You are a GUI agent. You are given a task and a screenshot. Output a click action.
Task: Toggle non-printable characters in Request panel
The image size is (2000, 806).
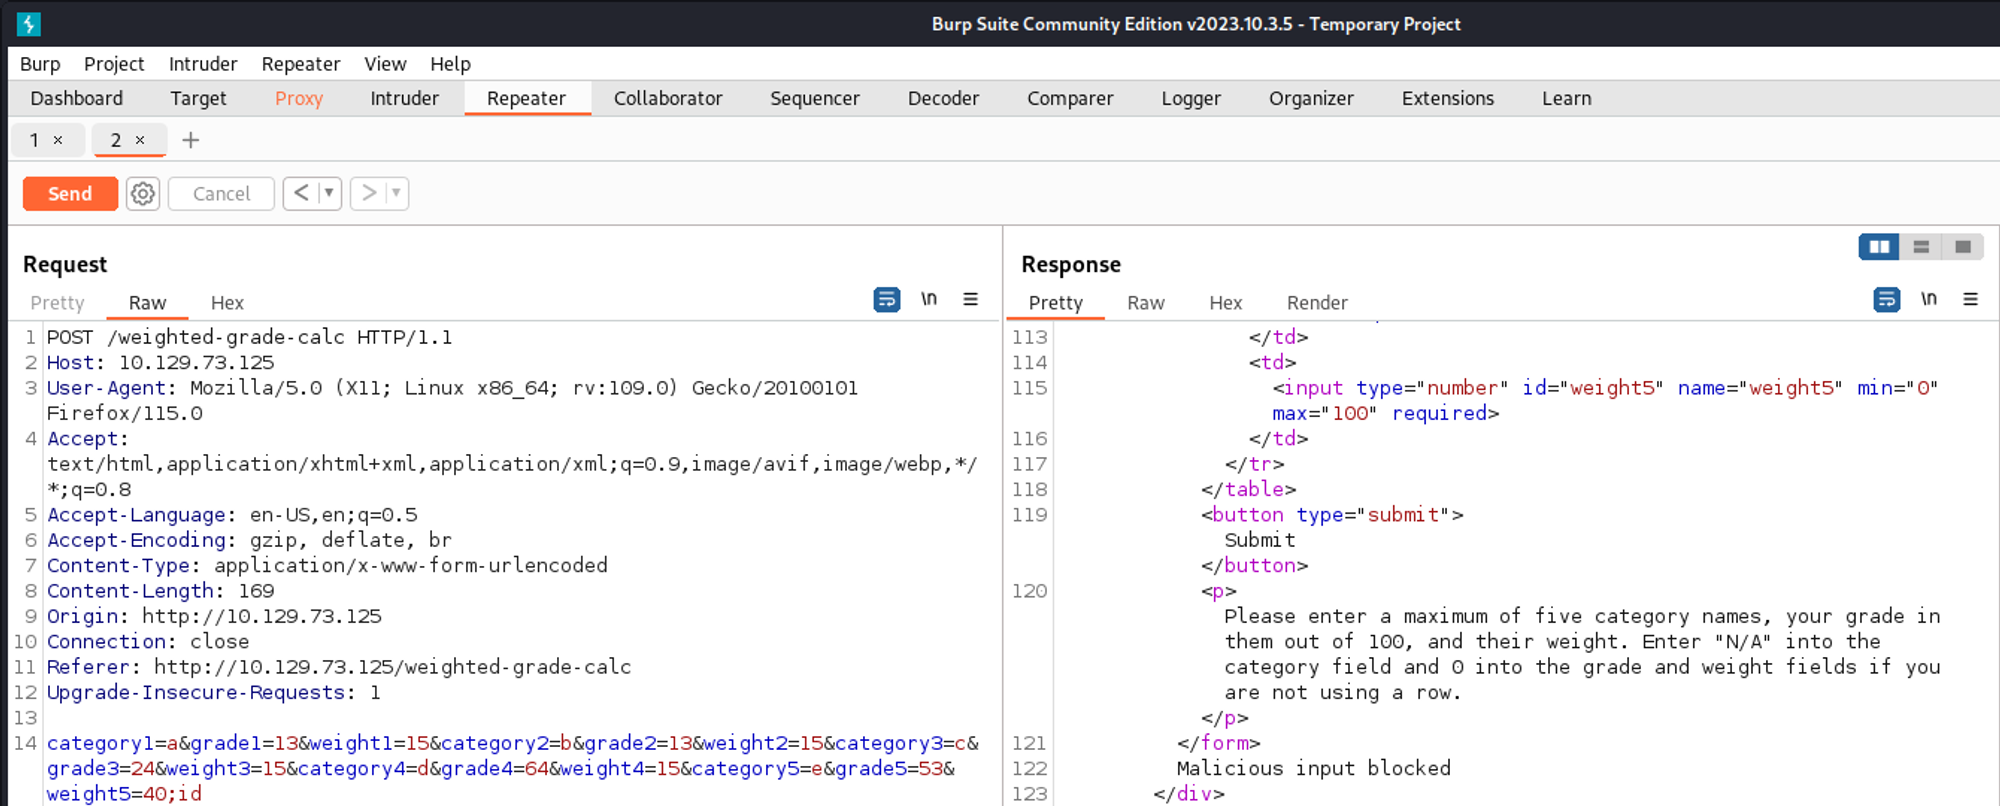tap(929, 299)
